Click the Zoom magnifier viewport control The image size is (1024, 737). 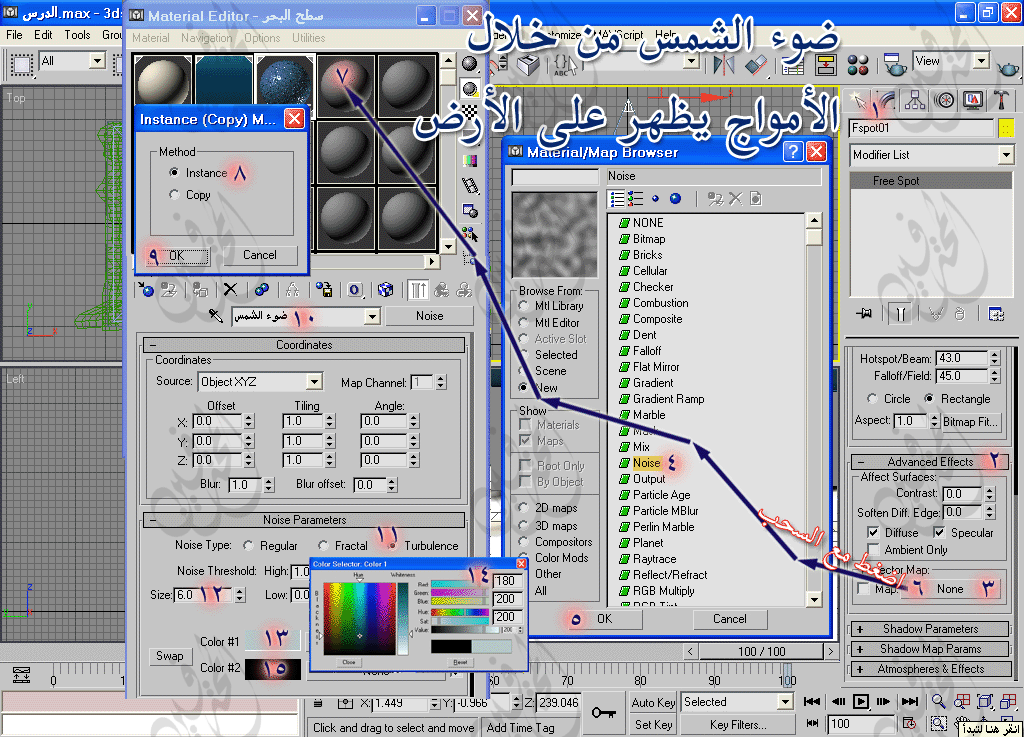pyautogui.click(x=938, y=702)
